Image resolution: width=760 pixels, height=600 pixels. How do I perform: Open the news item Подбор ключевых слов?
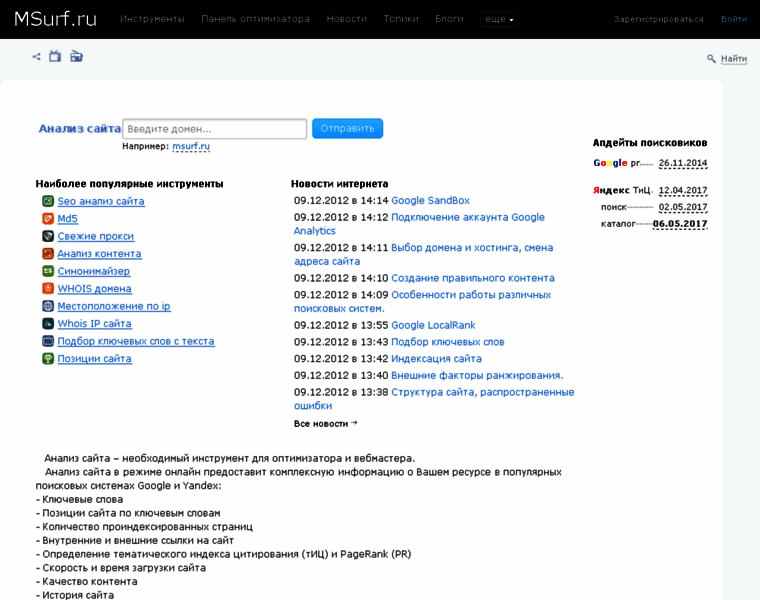(448, 342)
